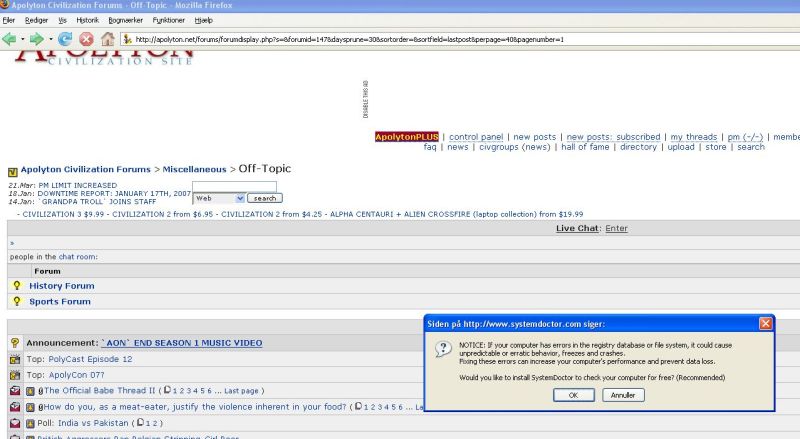Open the Forward button history dropdown arrow
This screenshot has width=800, height=439.
point(49,39)
